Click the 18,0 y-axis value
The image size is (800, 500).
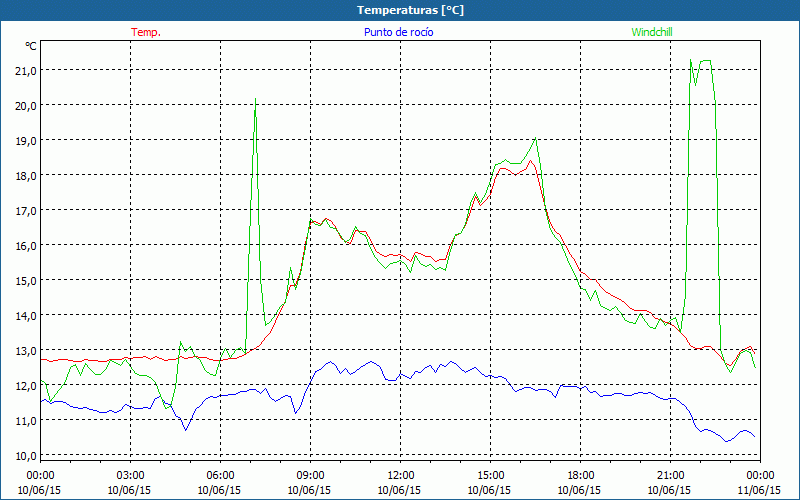pos(25,176)
